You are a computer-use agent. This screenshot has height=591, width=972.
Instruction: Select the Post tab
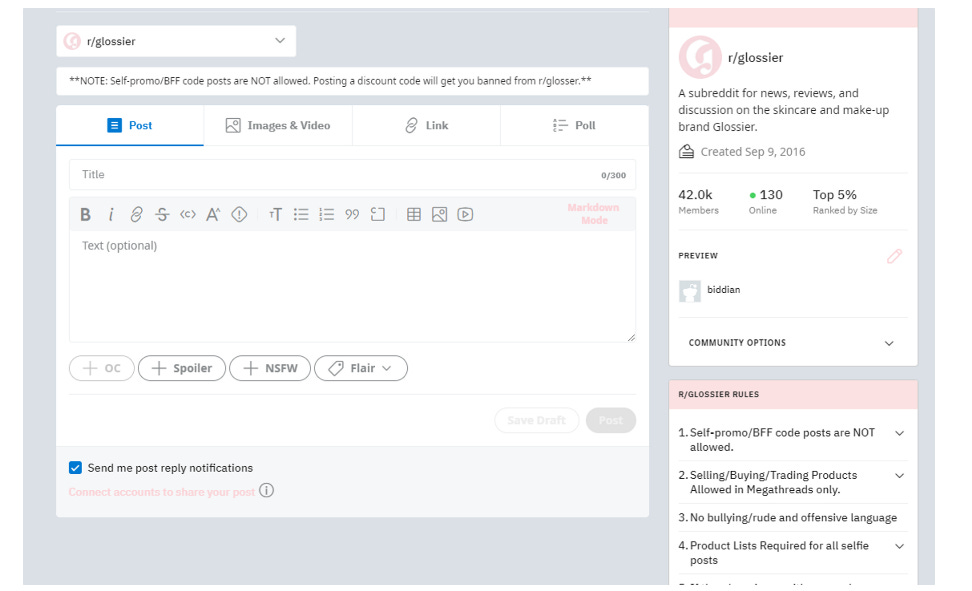tap(130, 125)
